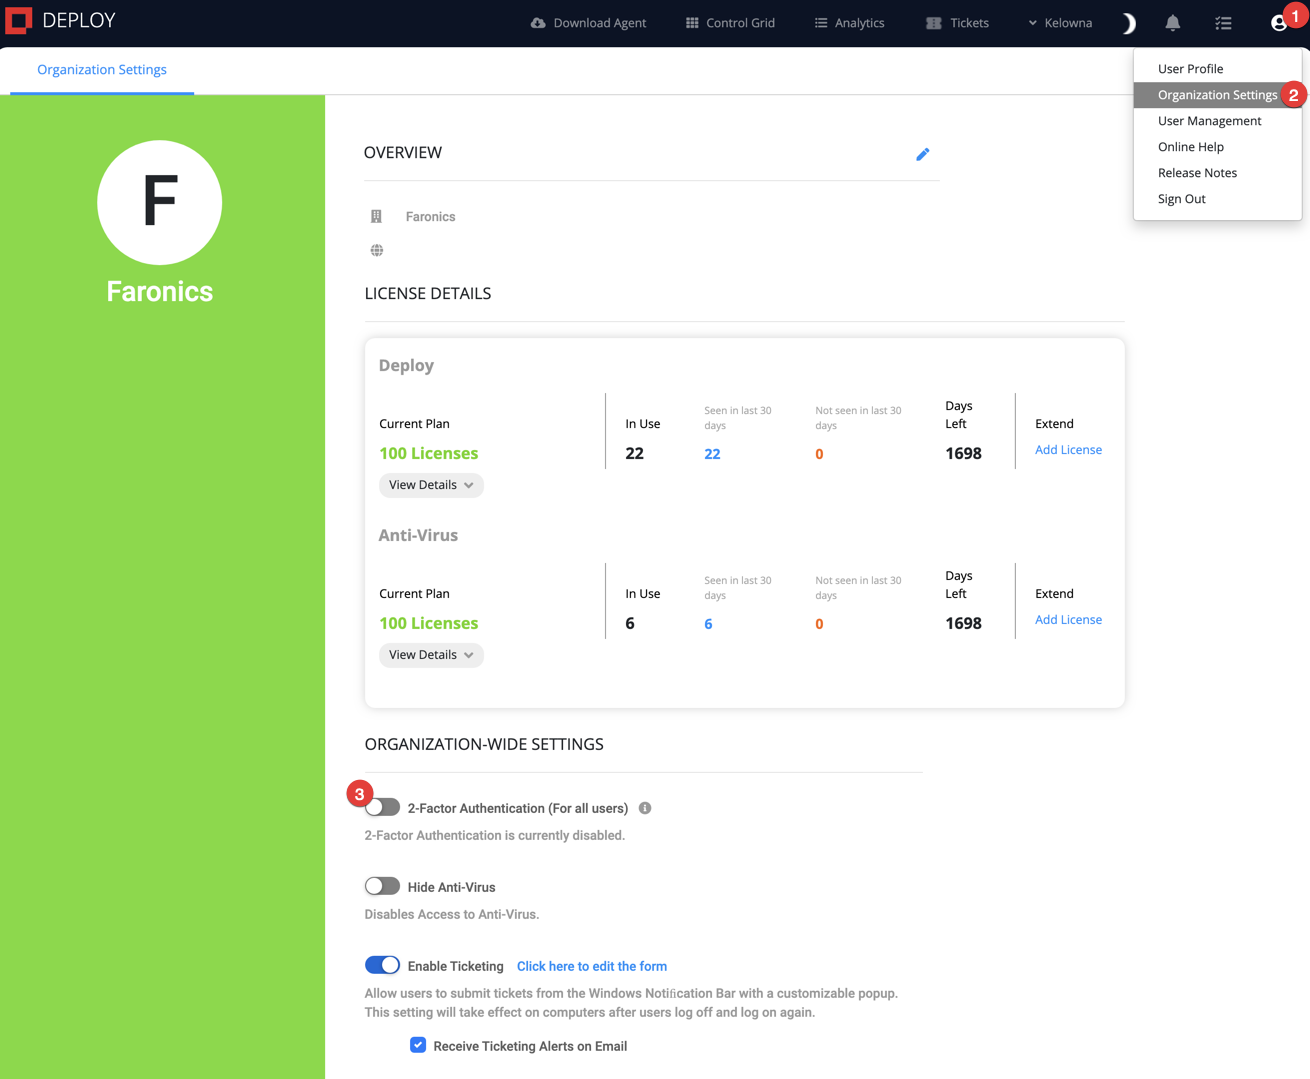The width and height of the screenshot is (1310, 1079).
Task: Click the building icon beside Faronics
Action: point(377,216)
